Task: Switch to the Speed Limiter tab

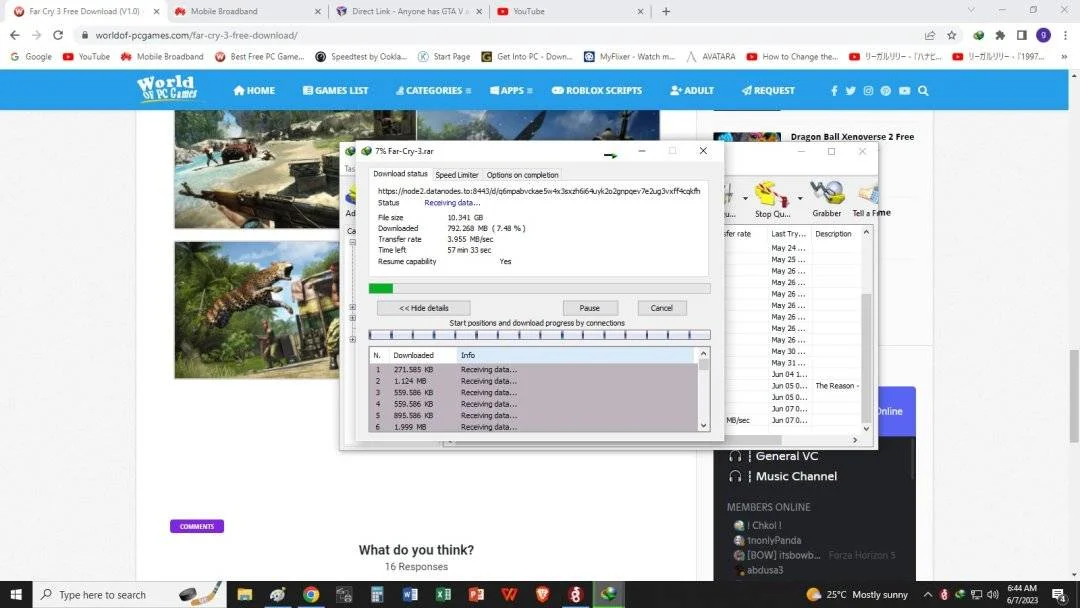Action: (x=457, y=175)
